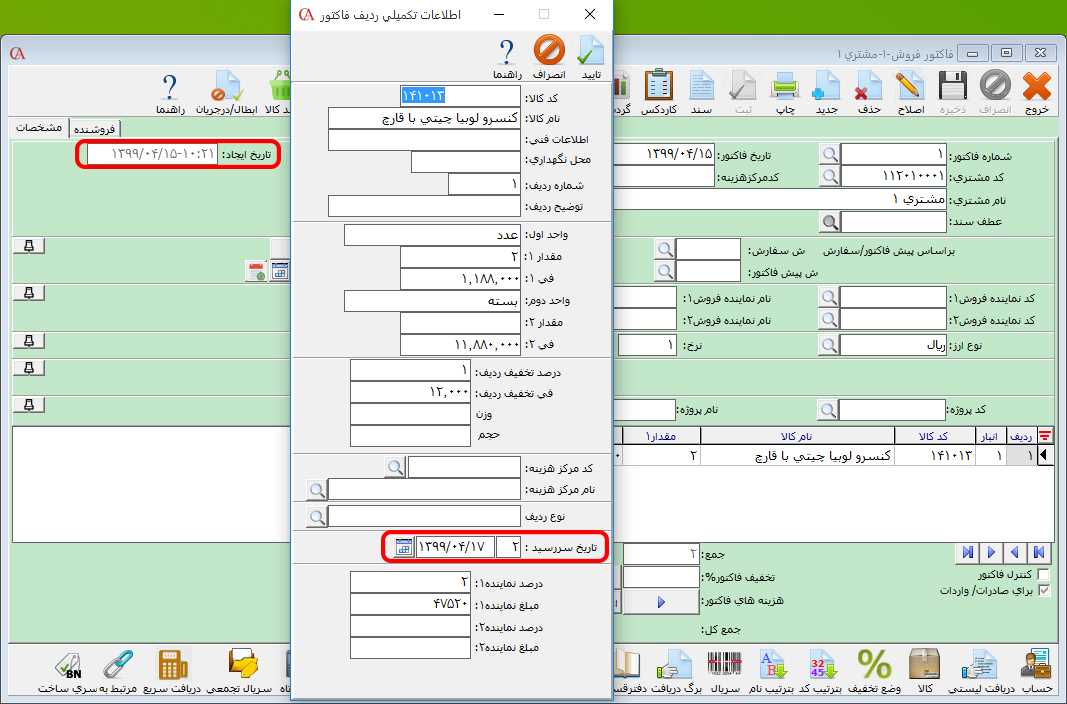Viewport: 1067px width, 704px height.
Task: Click the تایید (Confirm) icon in dialog
Action: [591, 54]
